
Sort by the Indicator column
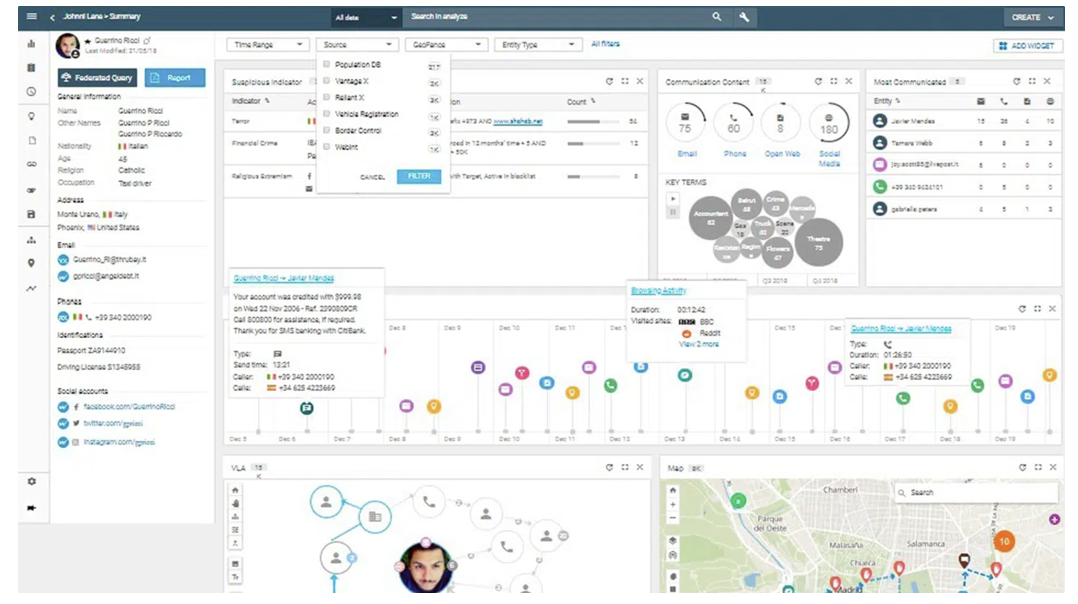[250, 101]
